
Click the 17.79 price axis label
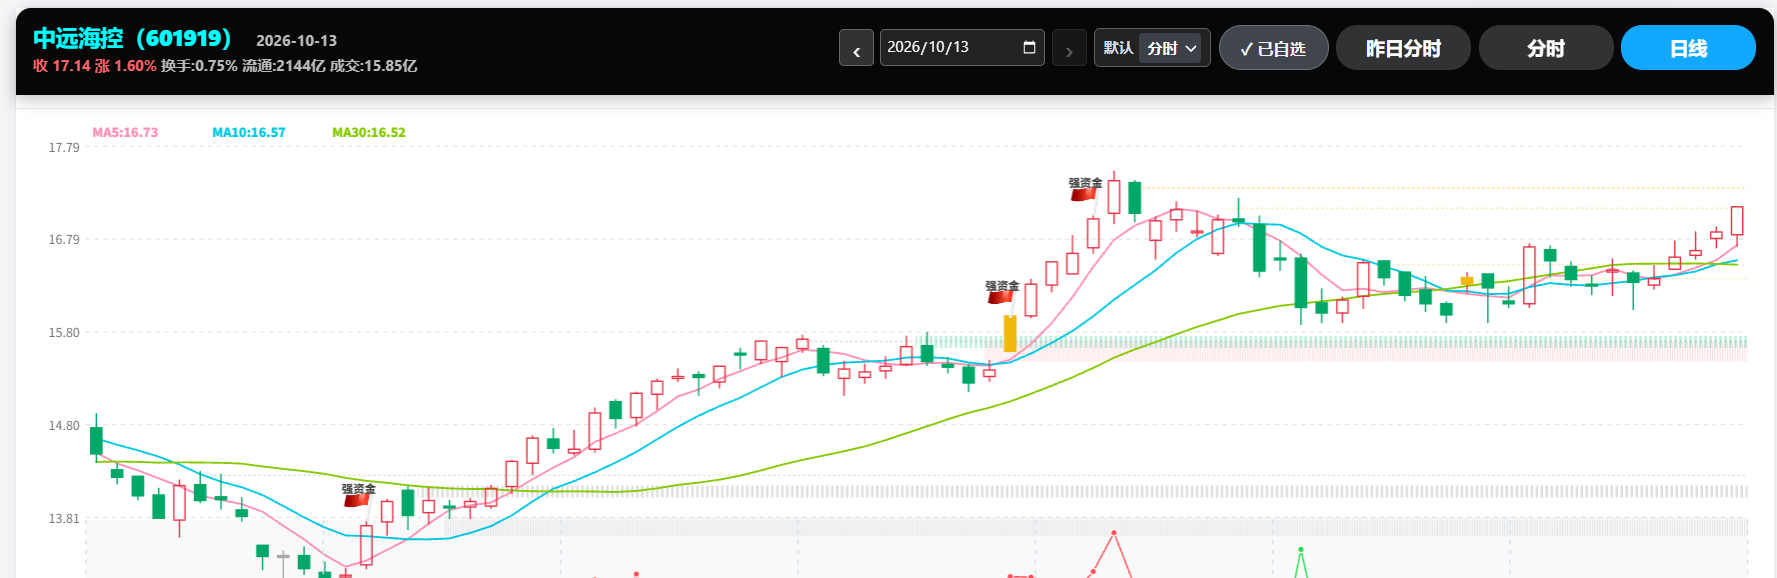pyautogui.click(x=64, y=148)
